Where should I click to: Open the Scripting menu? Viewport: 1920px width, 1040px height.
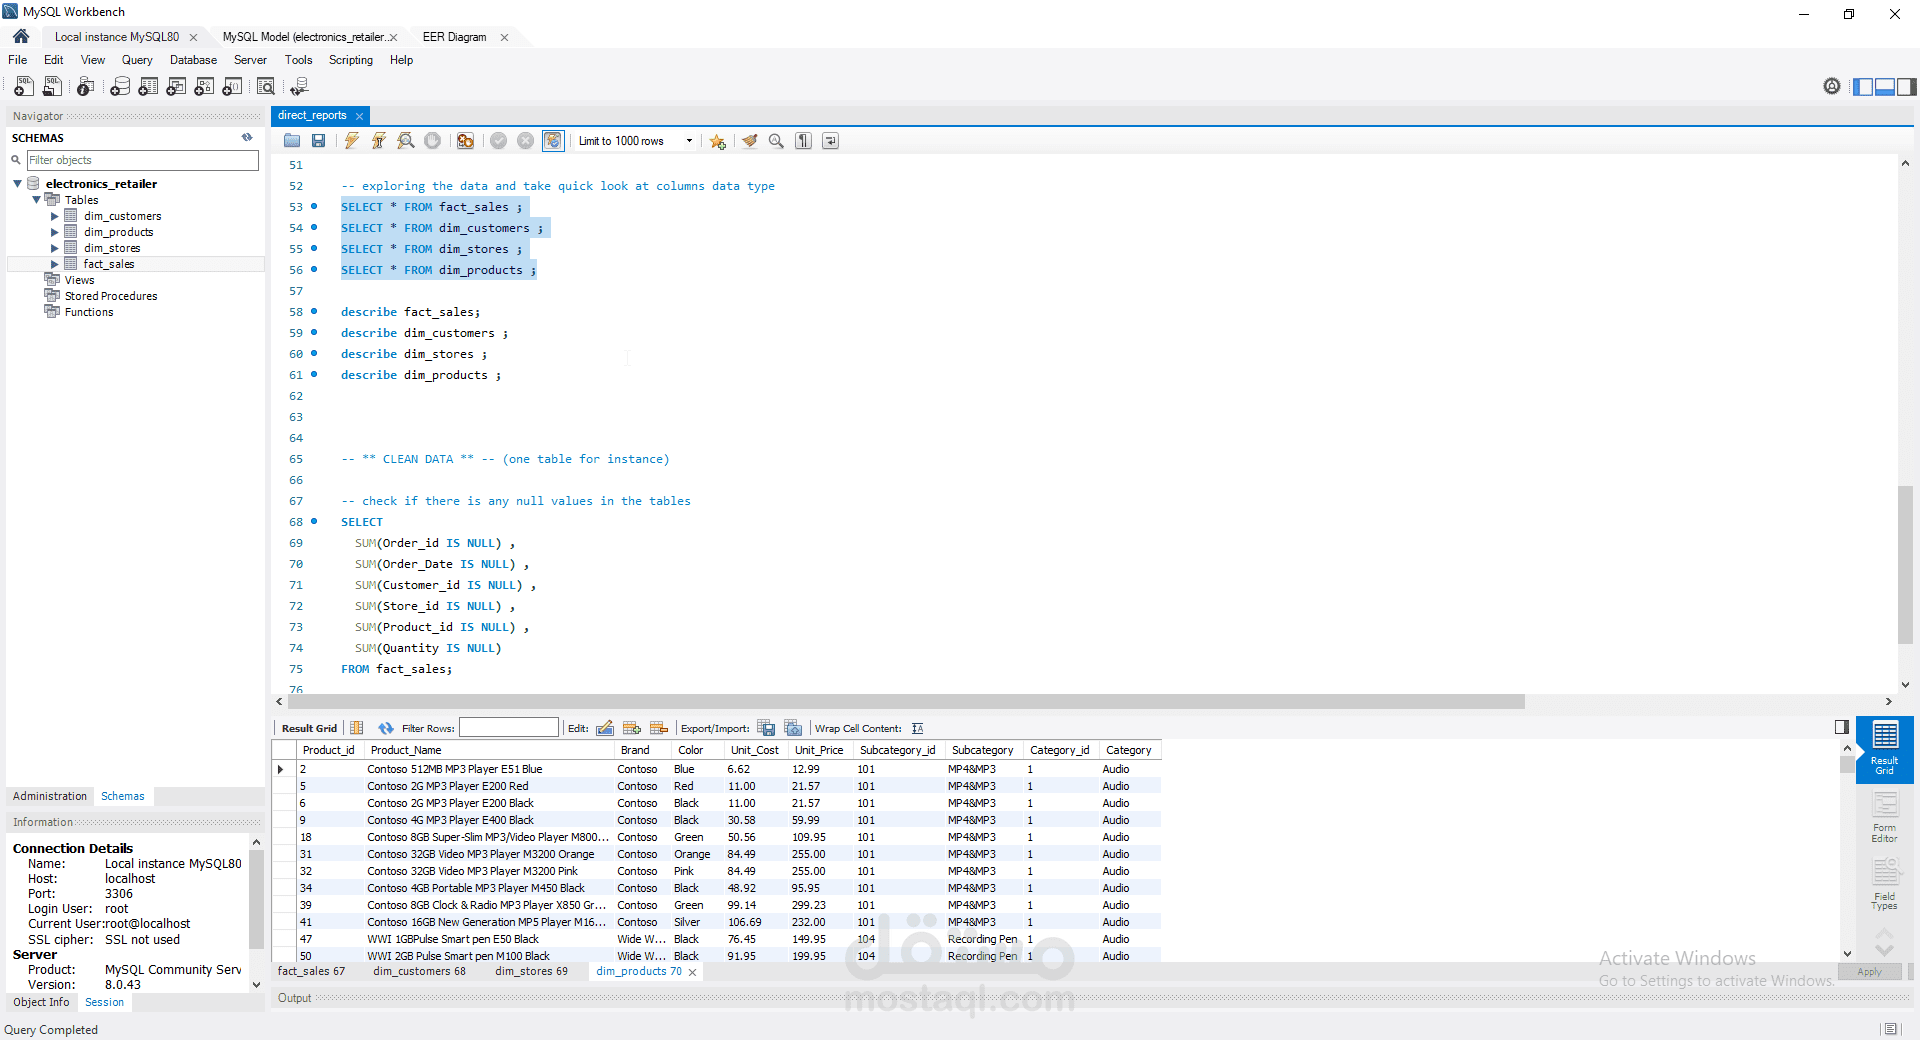pyautogui.click(x=351, y=60)
